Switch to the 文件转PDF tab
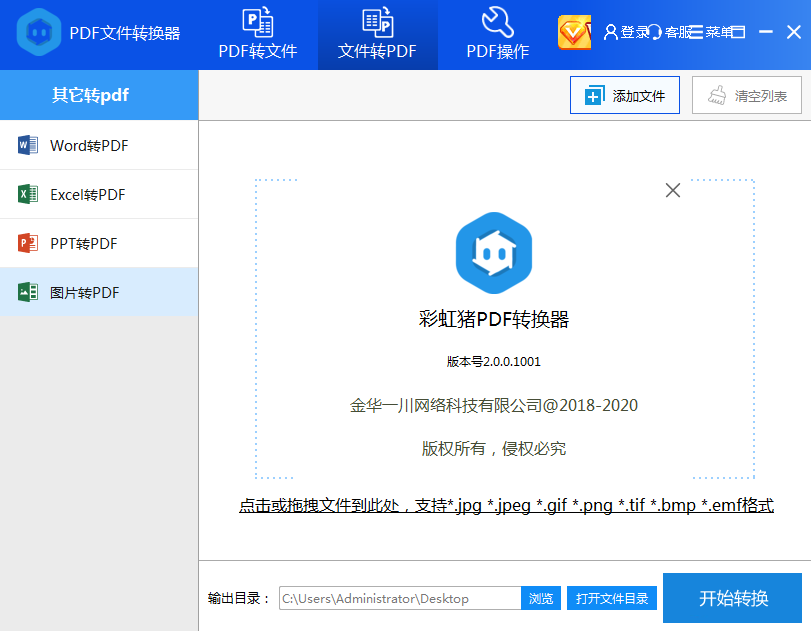 377,34
